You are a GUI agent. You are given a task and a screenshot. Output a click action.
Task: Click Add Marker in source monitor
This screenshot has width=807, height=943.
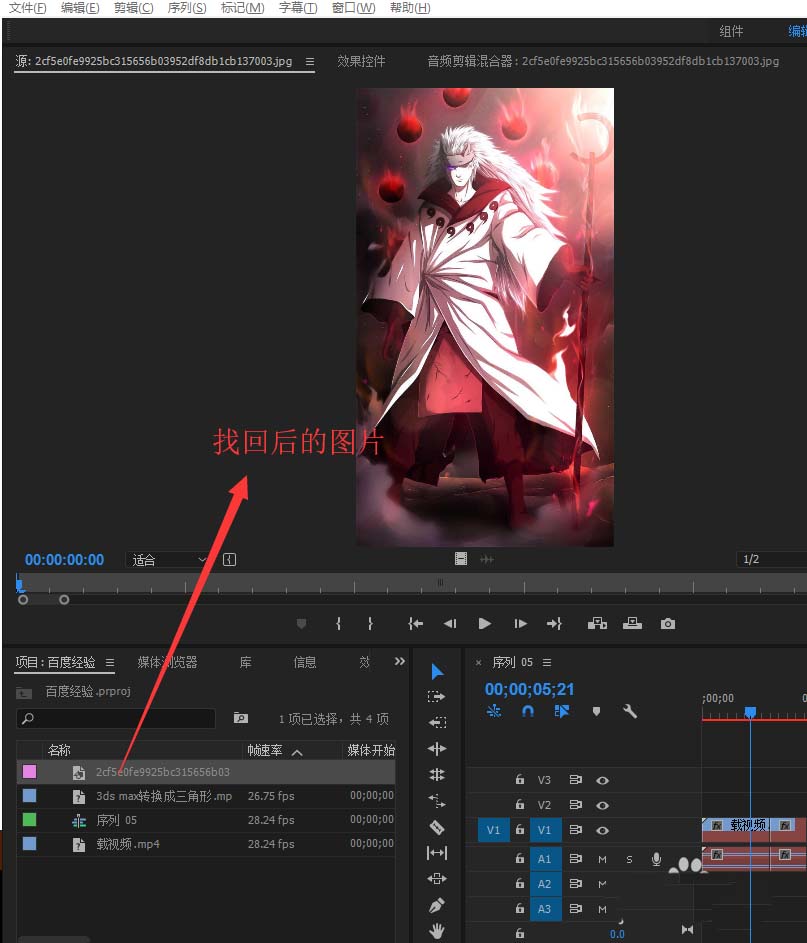(x=302, y=624)
